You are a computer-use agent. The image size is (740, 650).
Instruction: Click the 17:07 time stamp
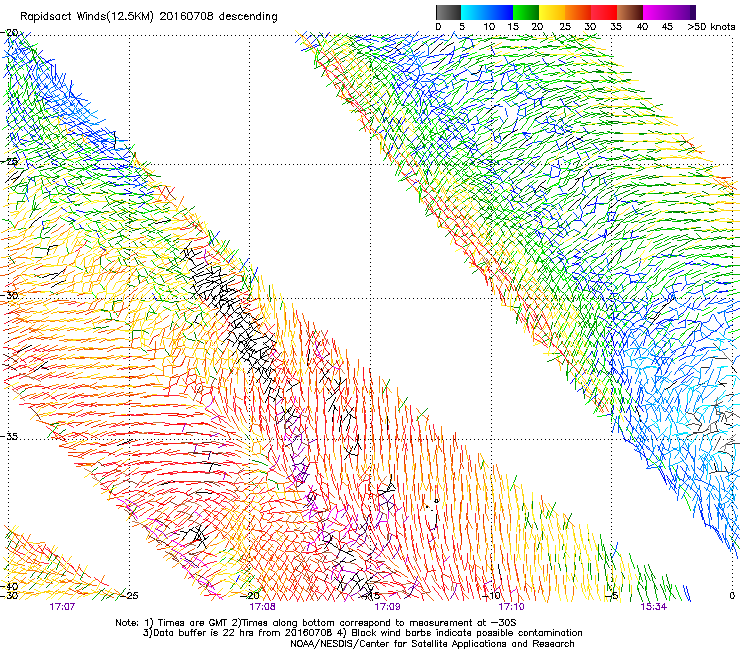tap(62, 606)
